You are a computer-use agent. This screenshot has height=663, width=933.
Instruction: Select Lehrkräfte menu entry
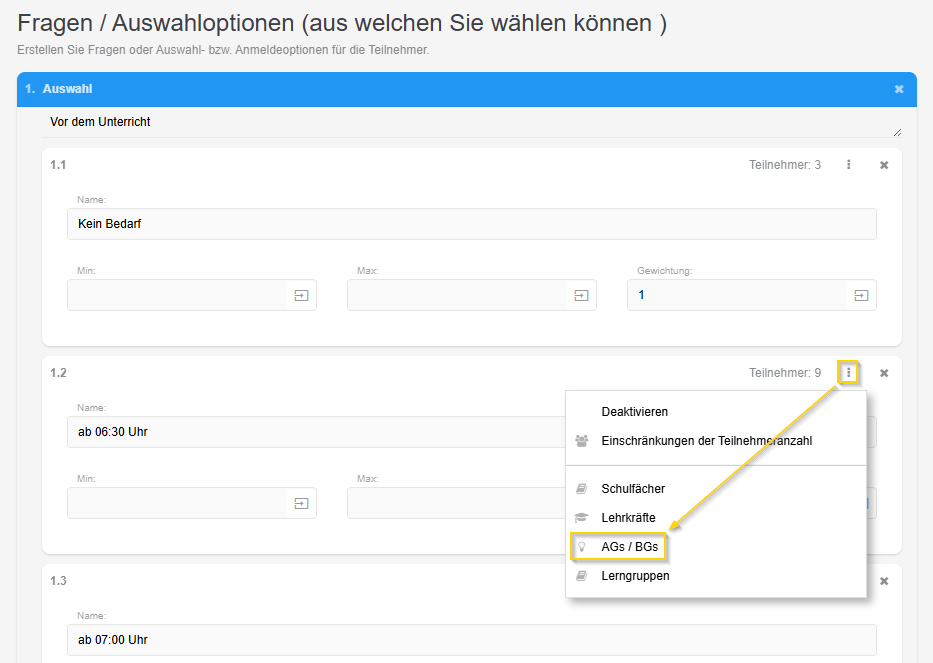coord(628,518)
